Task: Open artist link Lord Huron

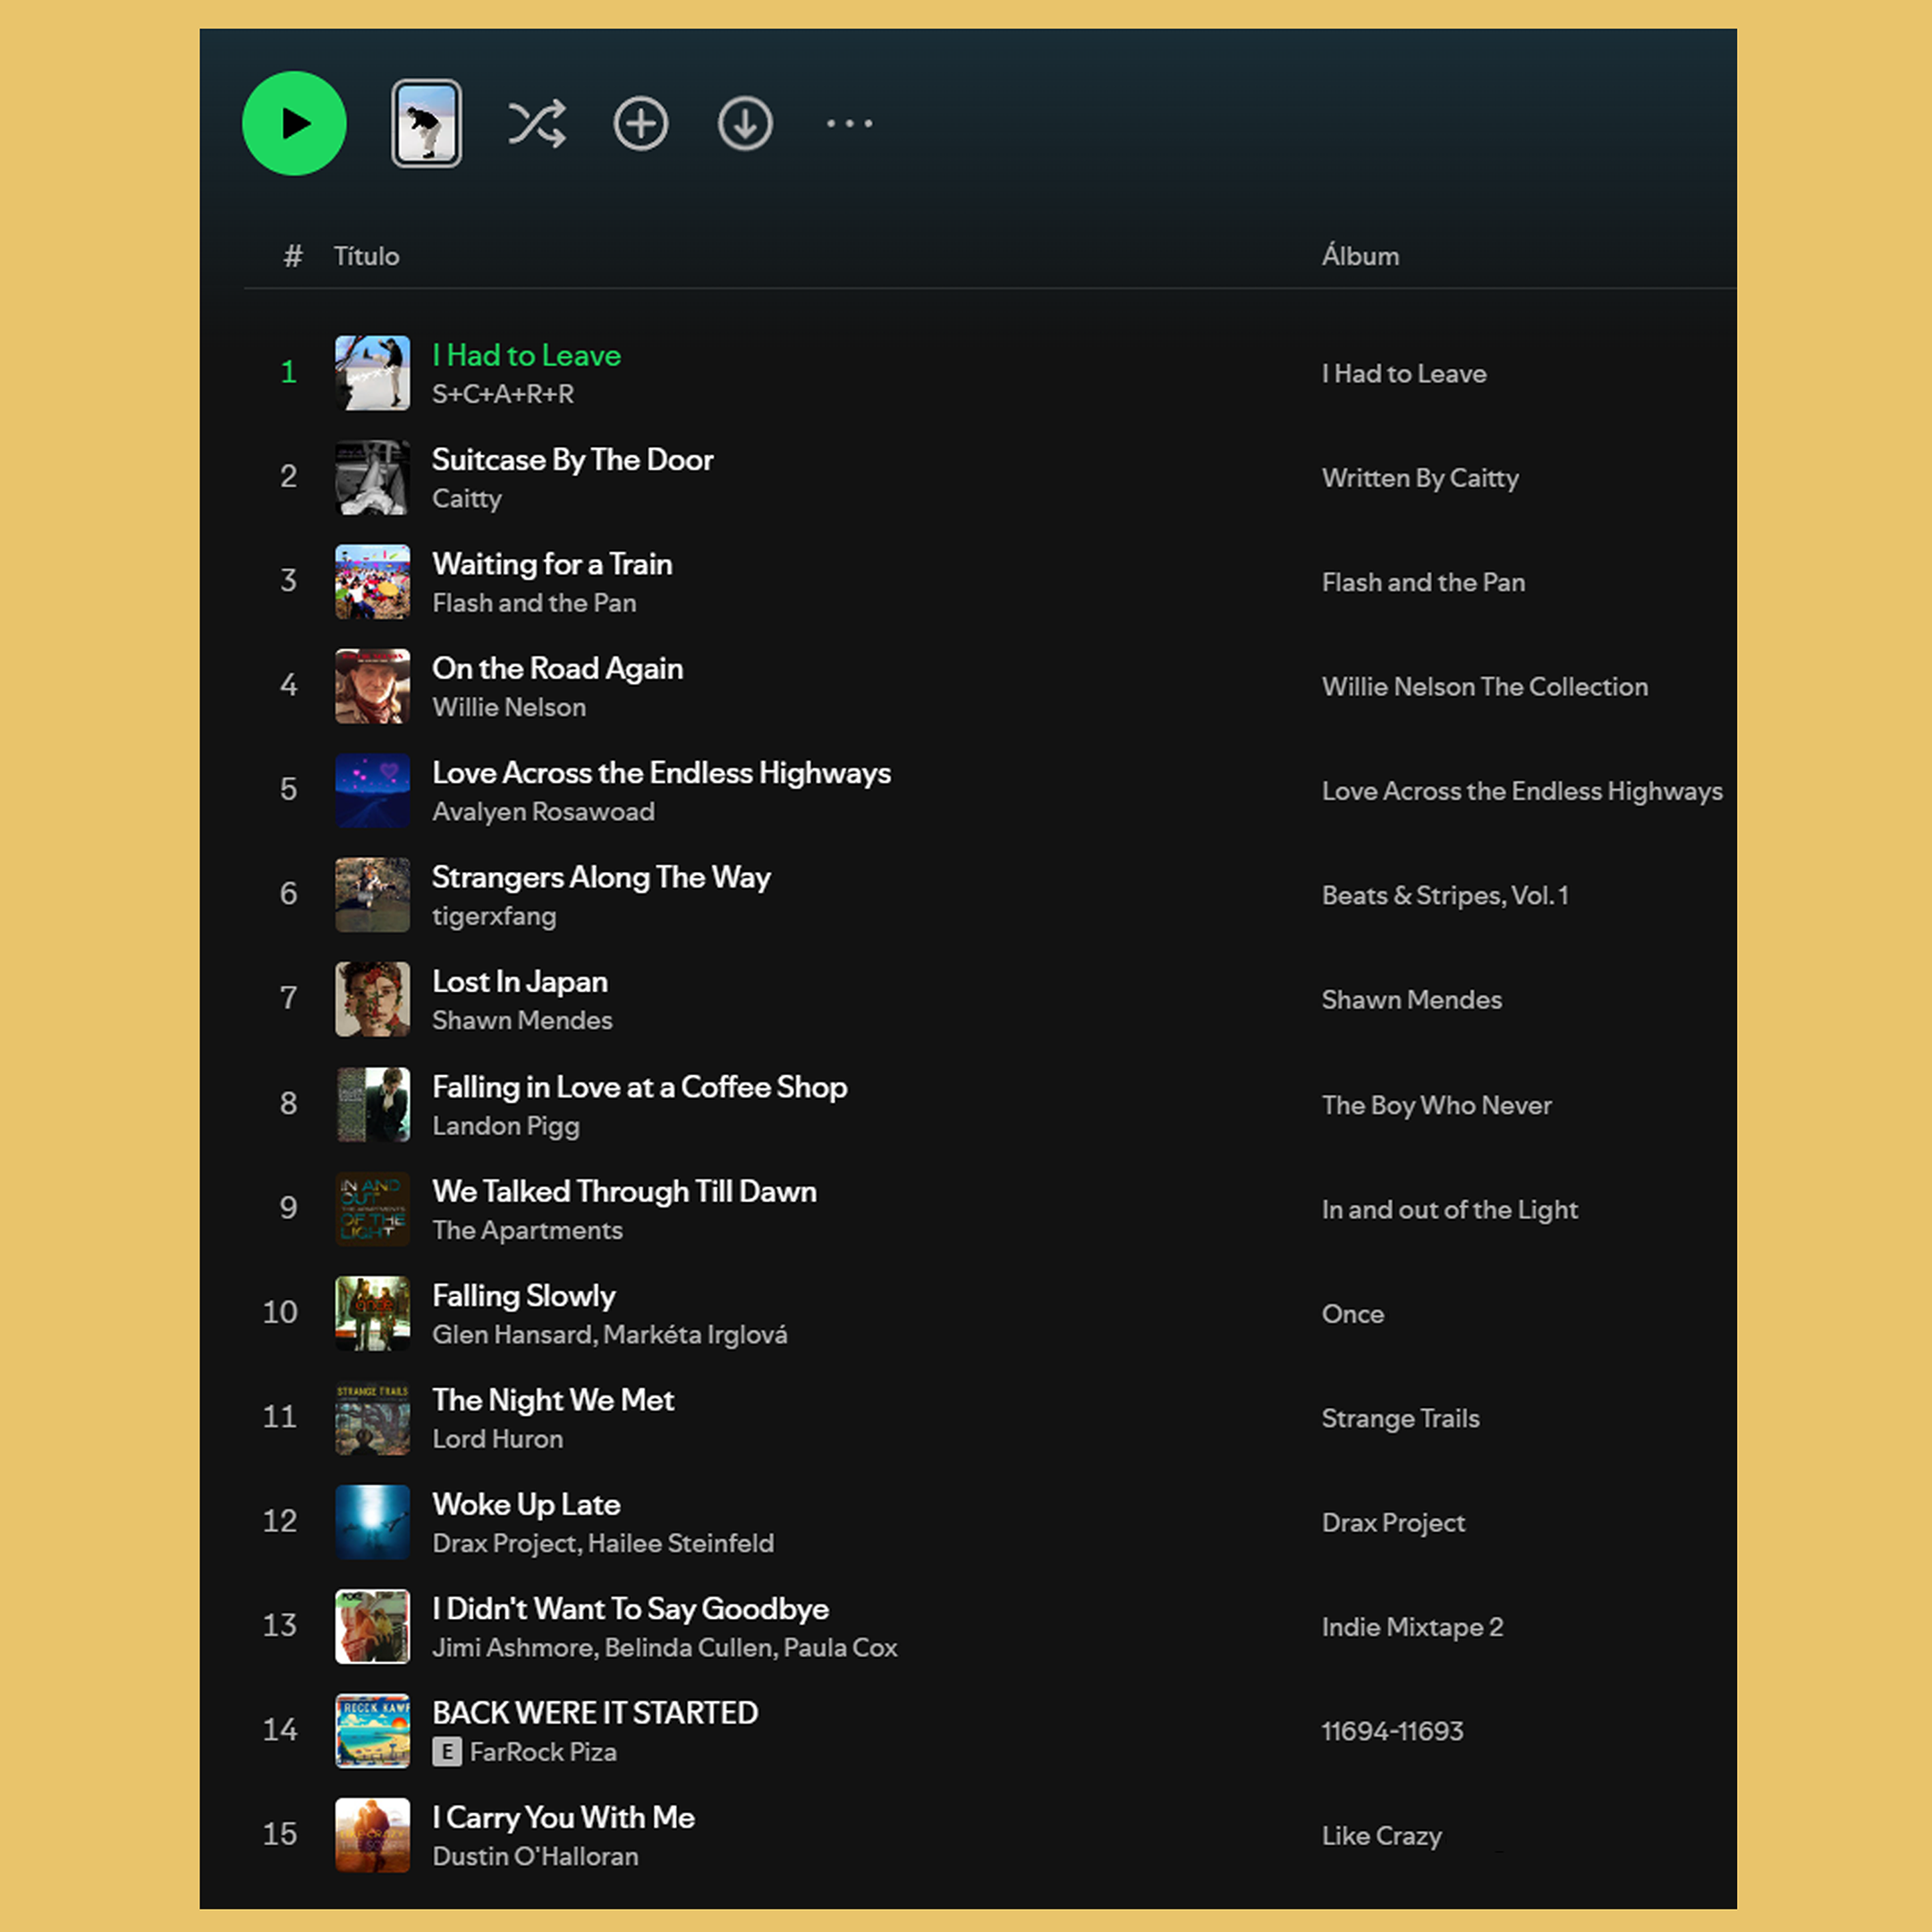Action: point(497,1439)
